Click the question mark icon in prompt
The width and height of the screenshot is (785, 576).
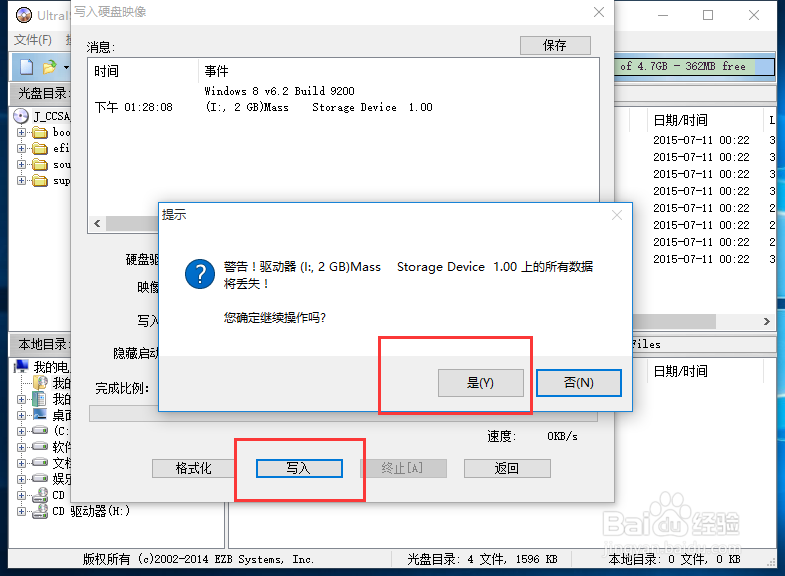pos(200,274)
